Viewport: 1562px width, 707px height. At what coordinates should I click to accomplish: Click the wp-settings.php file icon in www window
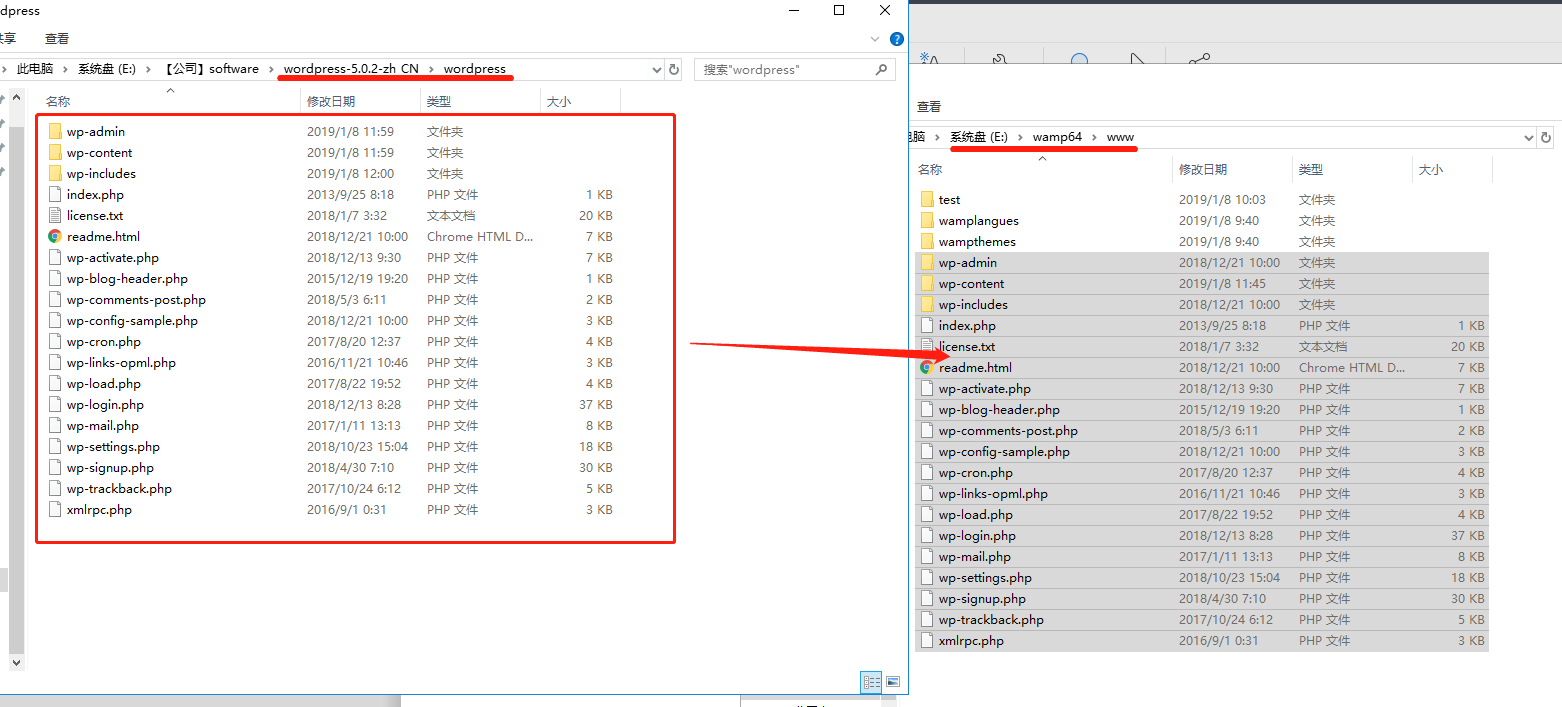coord(927,577)
